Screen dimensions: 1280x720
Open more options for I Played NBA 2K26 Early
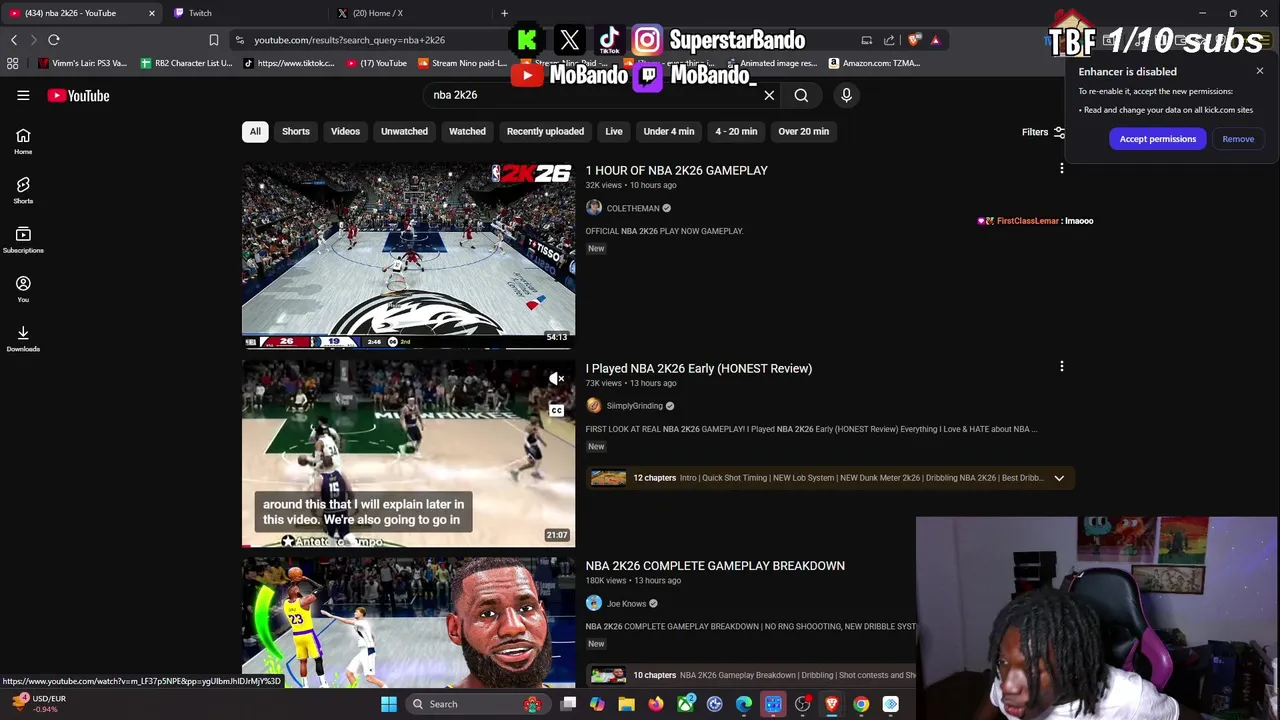(1061, 367)
